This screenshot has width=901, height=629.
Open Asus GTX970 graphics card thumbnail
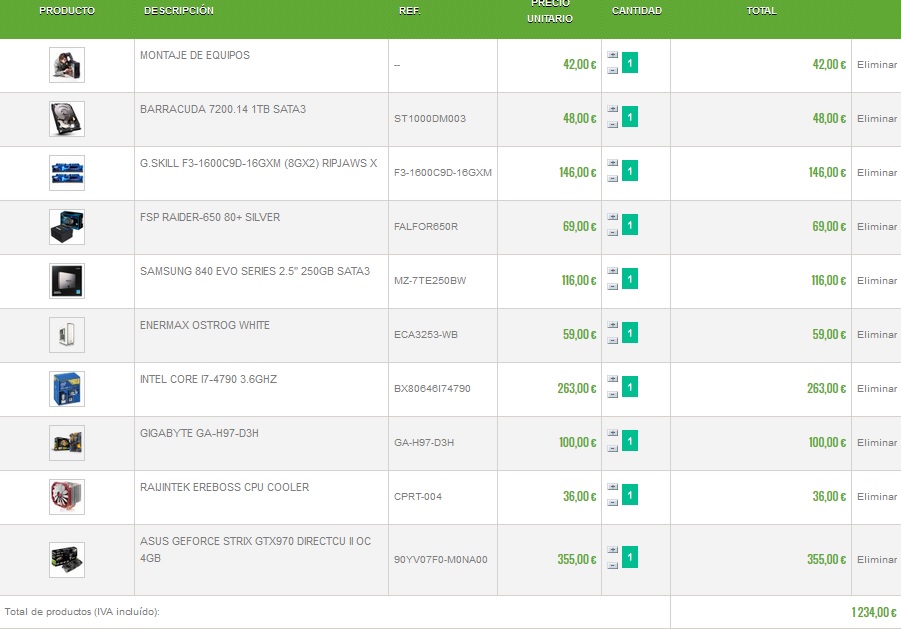pos(67,560)
